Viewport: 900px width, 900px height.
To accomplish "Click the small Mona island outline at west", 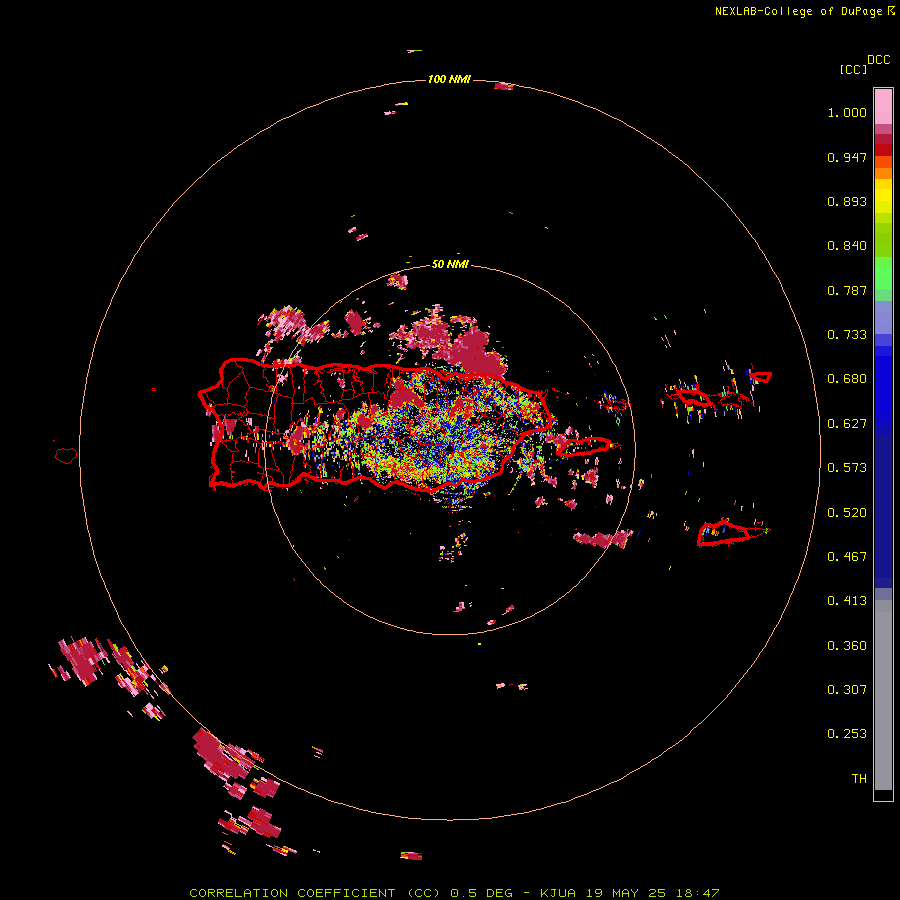I will click(66, 456).
